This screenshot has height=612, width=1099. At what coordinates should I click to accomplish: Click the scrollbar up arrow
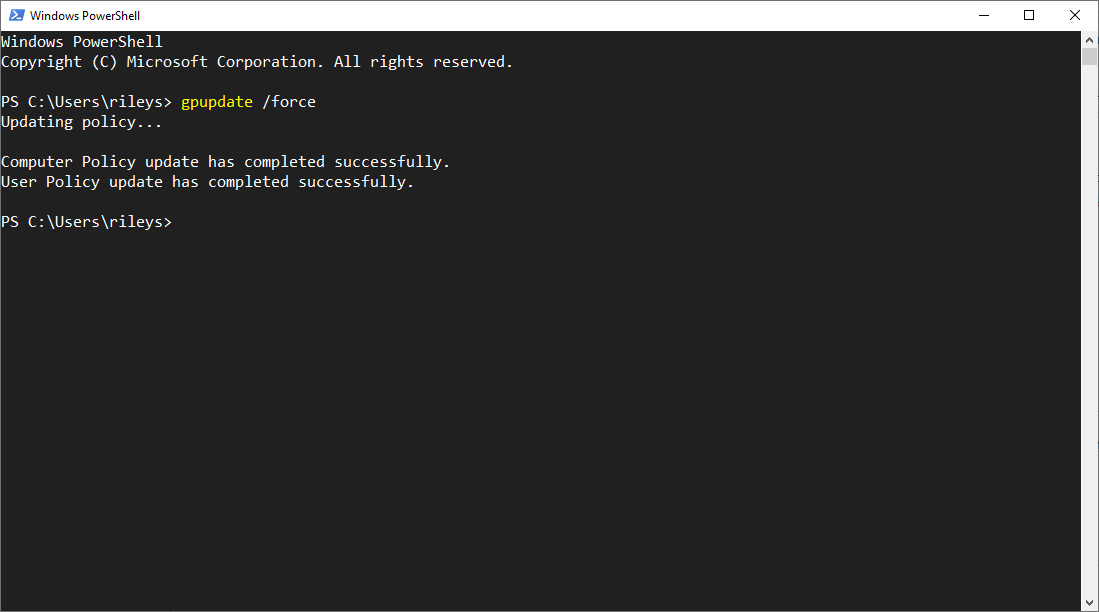pos(1090,38)
